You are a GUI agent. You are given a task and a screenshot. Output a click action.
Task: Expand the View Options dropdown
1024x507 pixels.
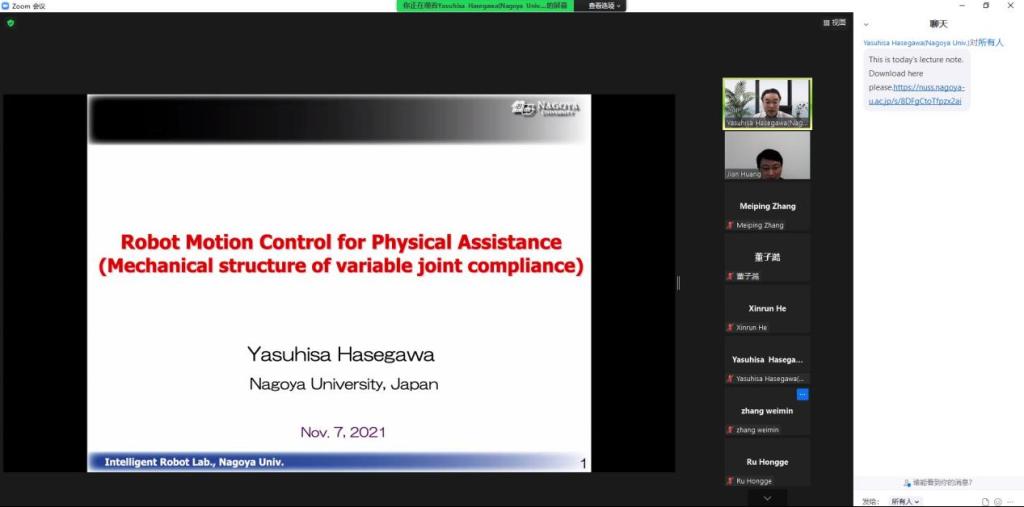pos(604,6)
